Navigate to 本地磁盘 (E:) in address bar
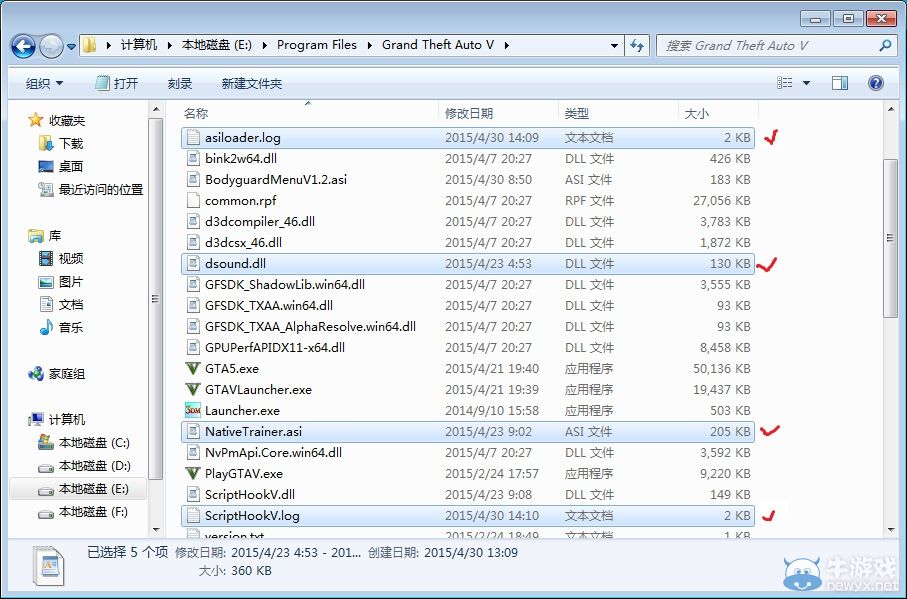This screenshot has height=599, width=907. [216, 45]
